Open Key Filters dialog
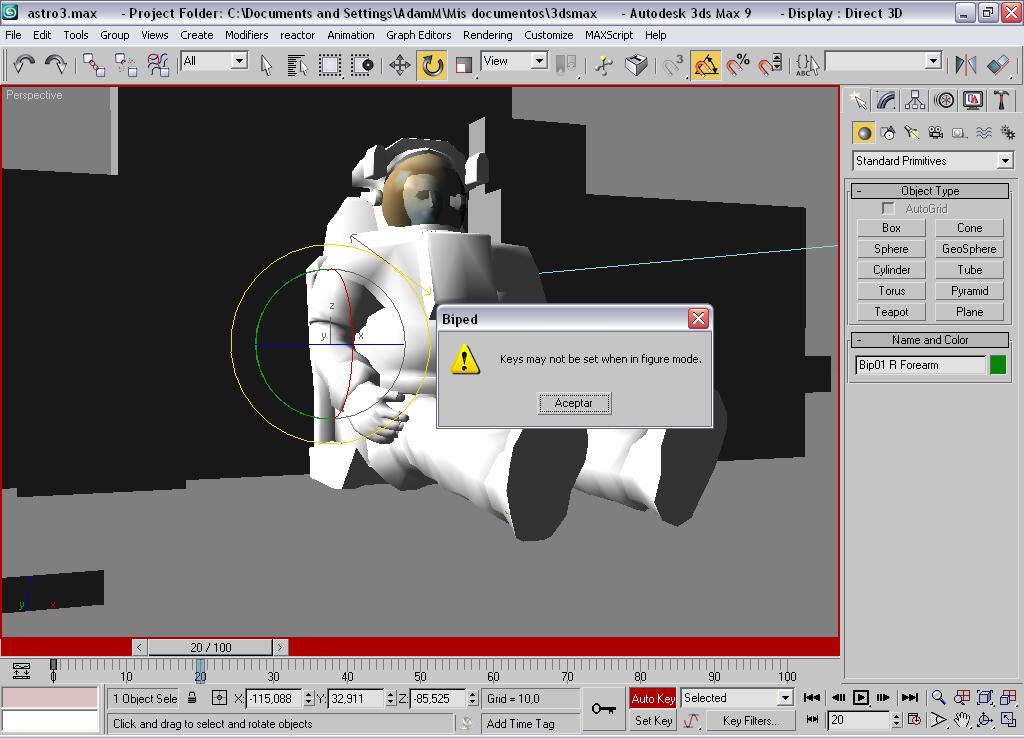The width and height of the screenshot is (1024, 738). (751, 720)
